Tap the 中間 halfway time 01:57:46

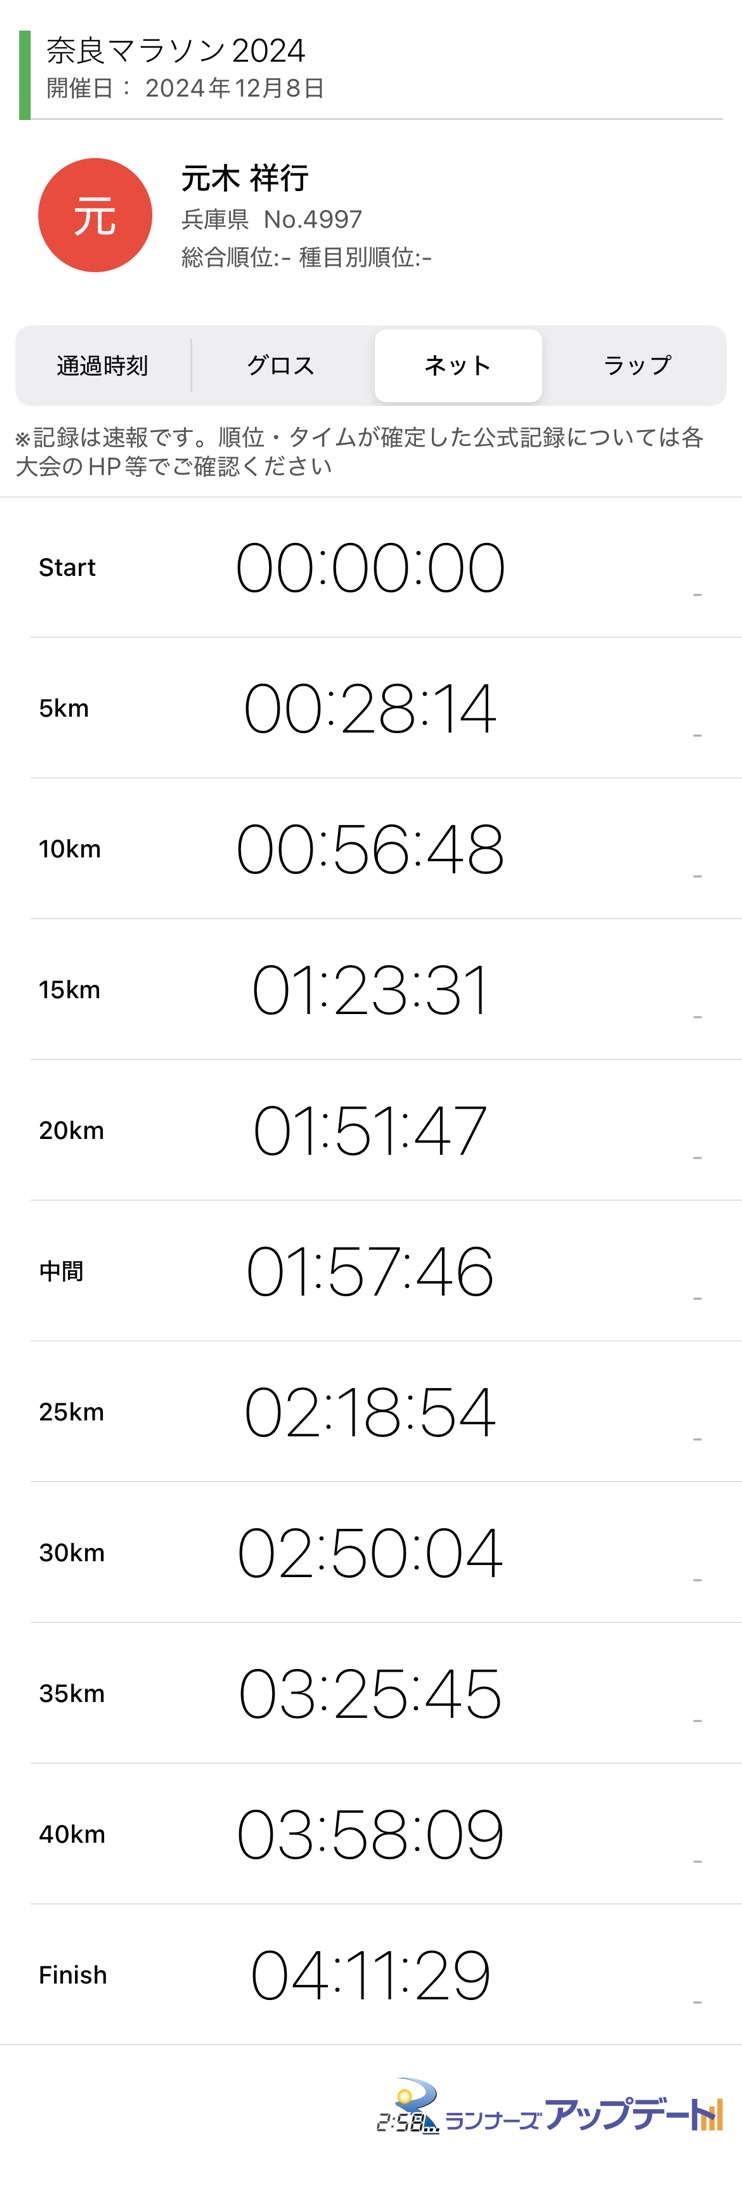point(370,1272)
